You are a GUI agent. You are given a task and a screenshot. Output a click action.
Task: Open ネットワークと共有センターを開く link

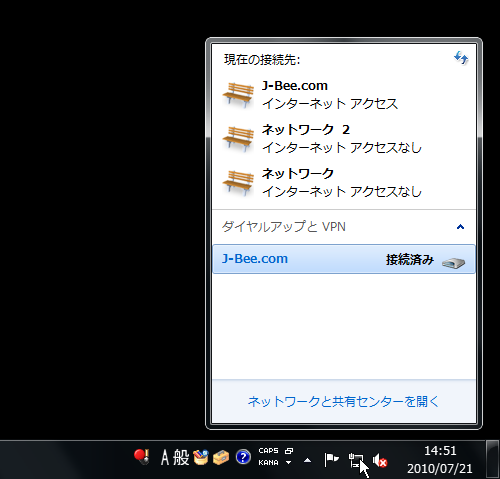[343, 402]
